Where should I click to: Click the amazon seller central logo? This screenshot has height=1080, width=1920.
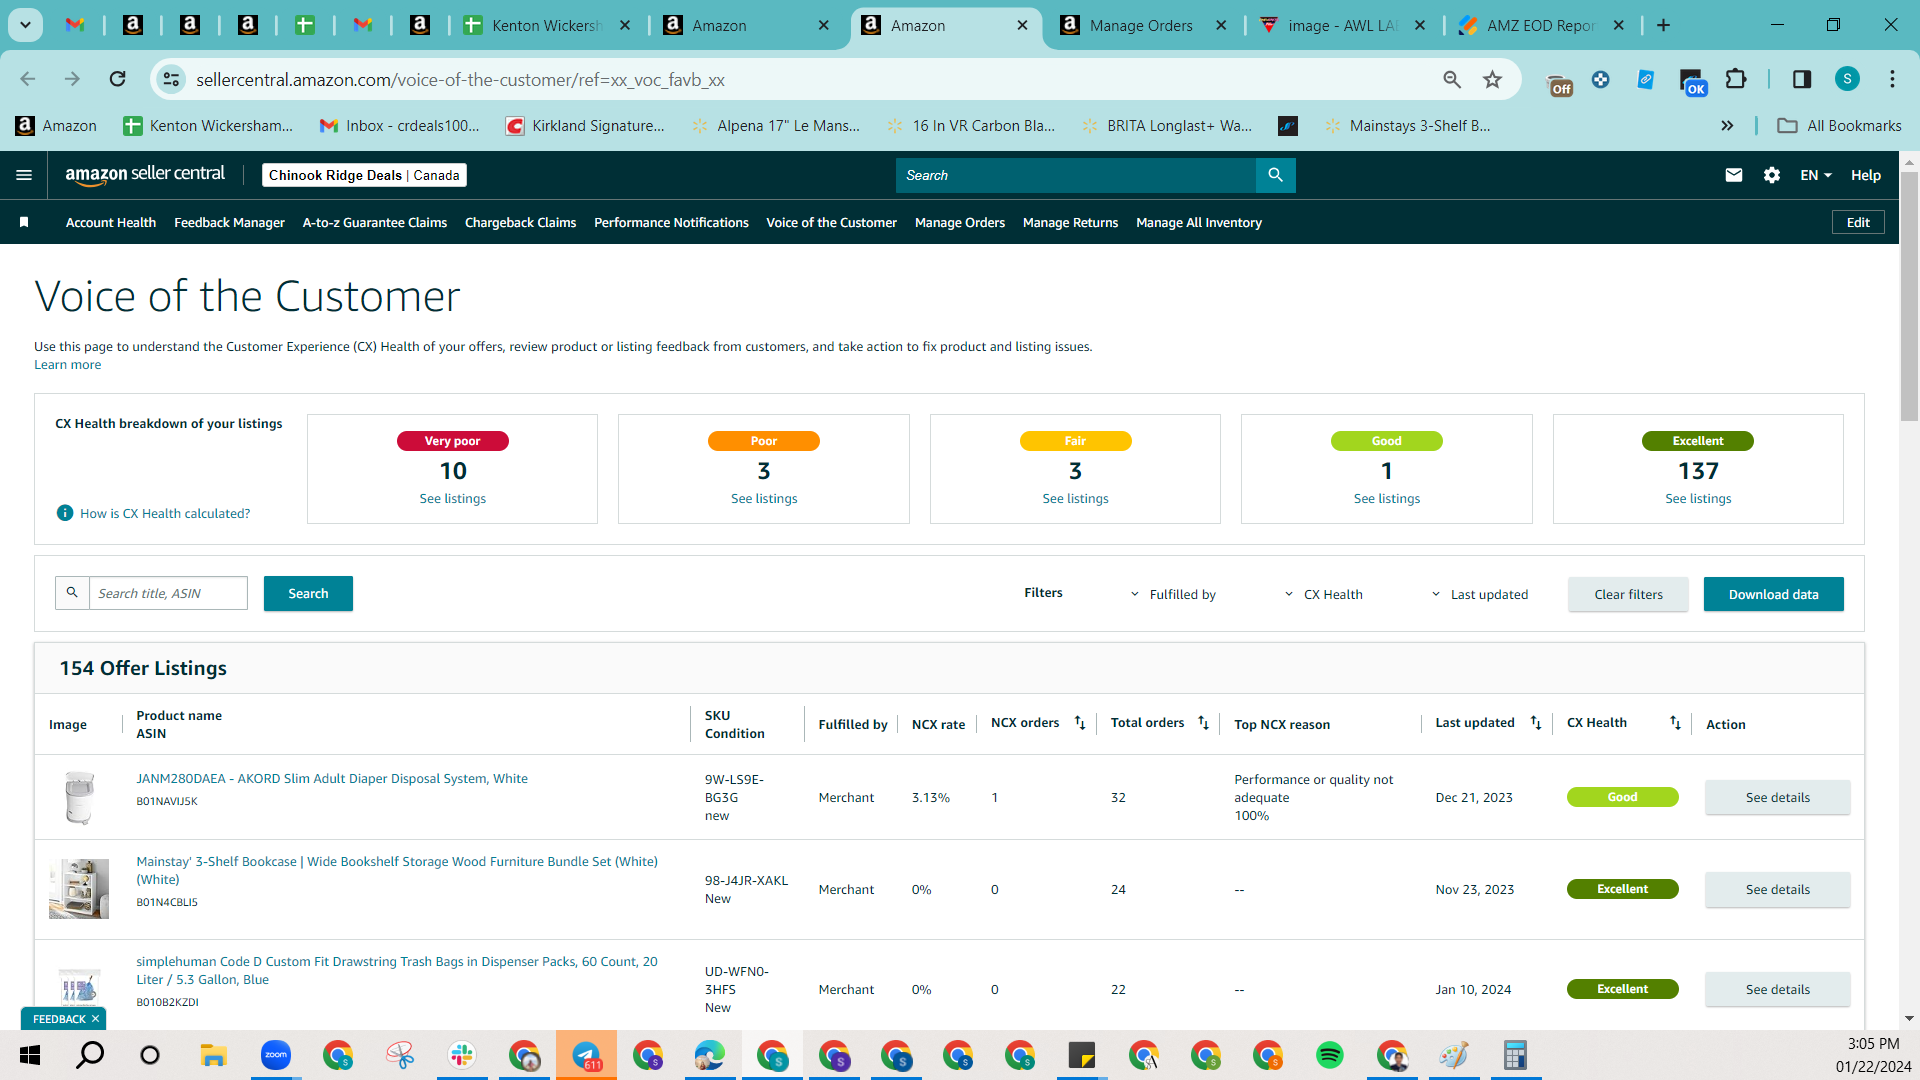(x=145, y=175)
